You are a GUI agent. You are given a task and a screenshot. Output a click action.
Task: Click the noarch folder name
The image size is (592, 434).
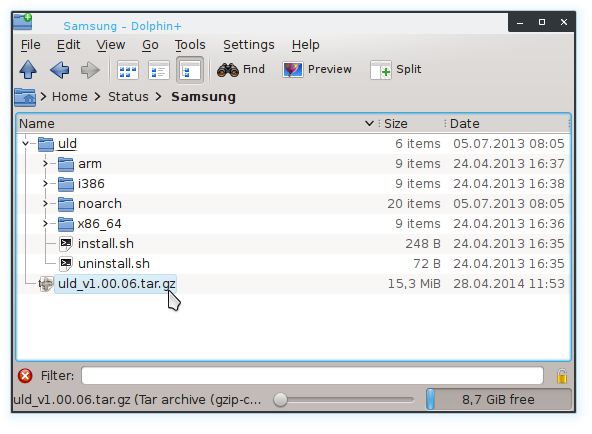[100, 204]
